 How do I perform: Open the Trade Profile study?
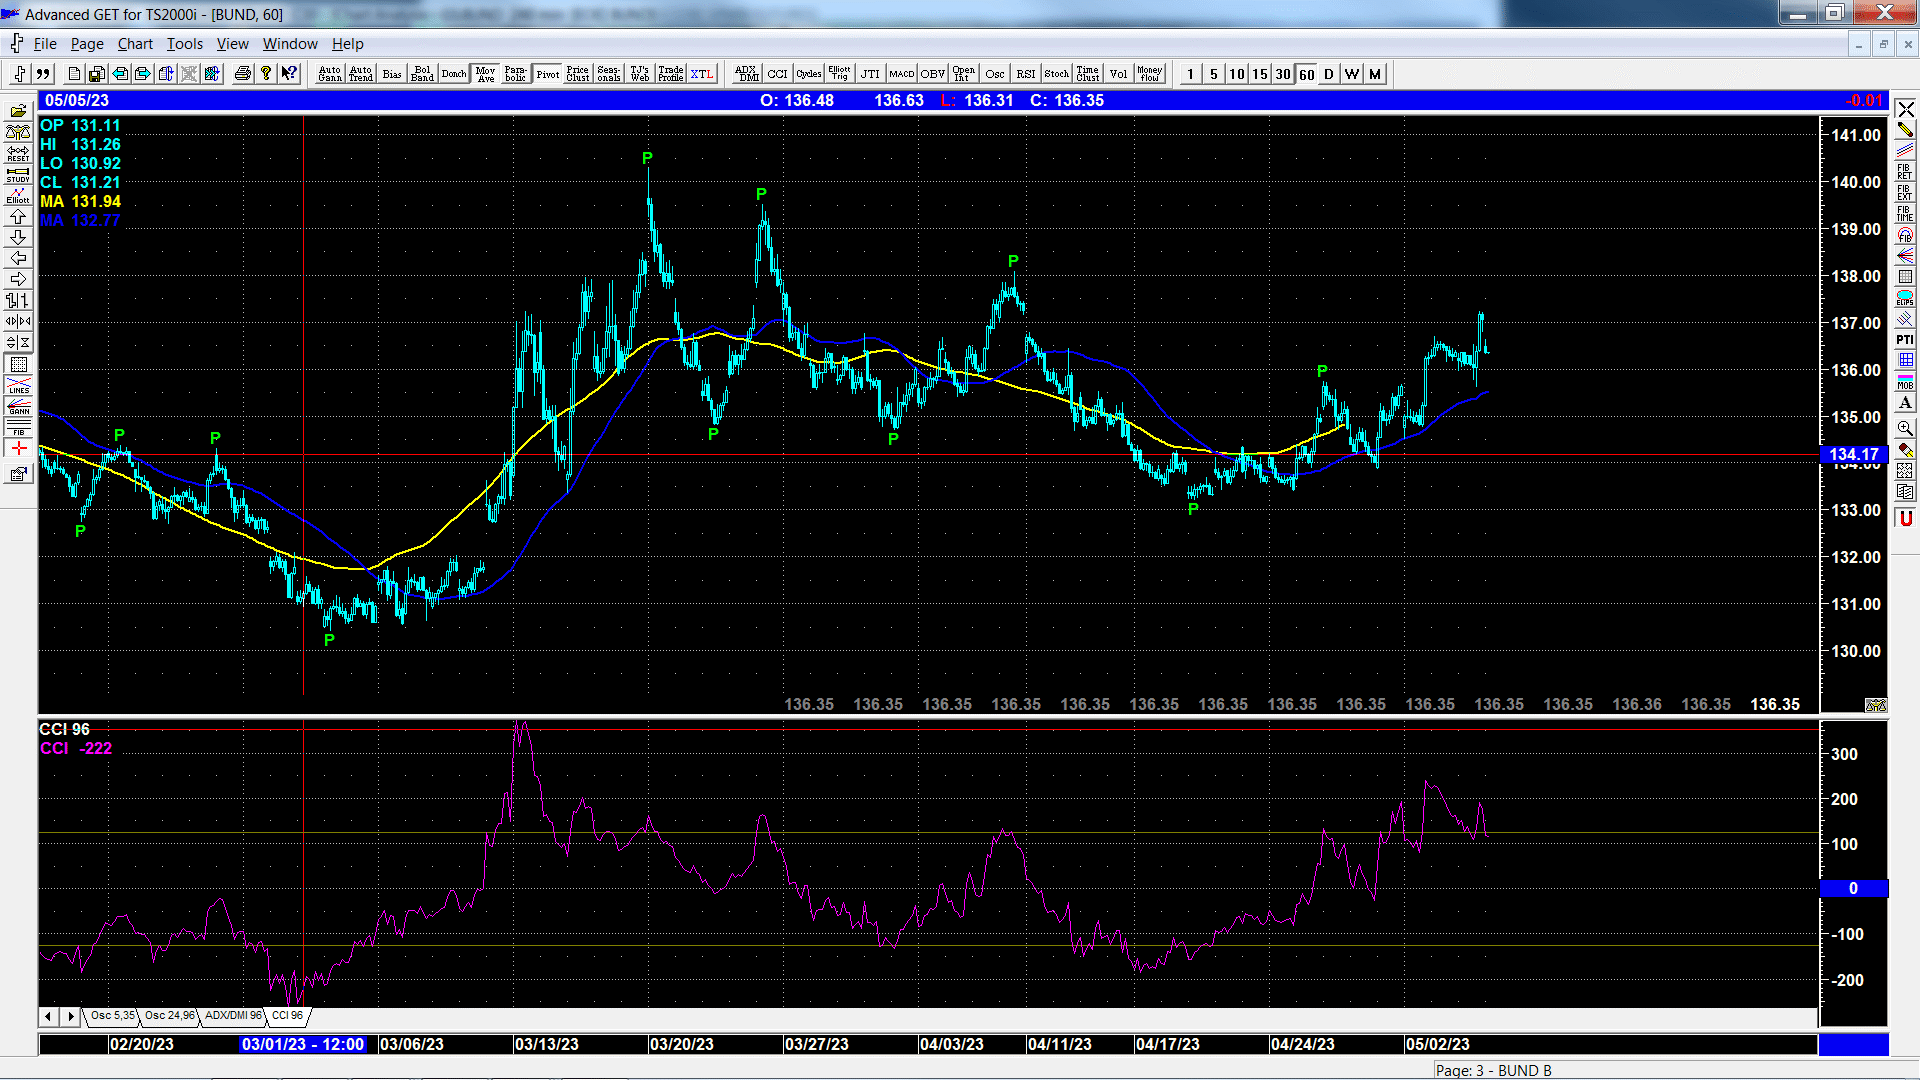[671, 74]
